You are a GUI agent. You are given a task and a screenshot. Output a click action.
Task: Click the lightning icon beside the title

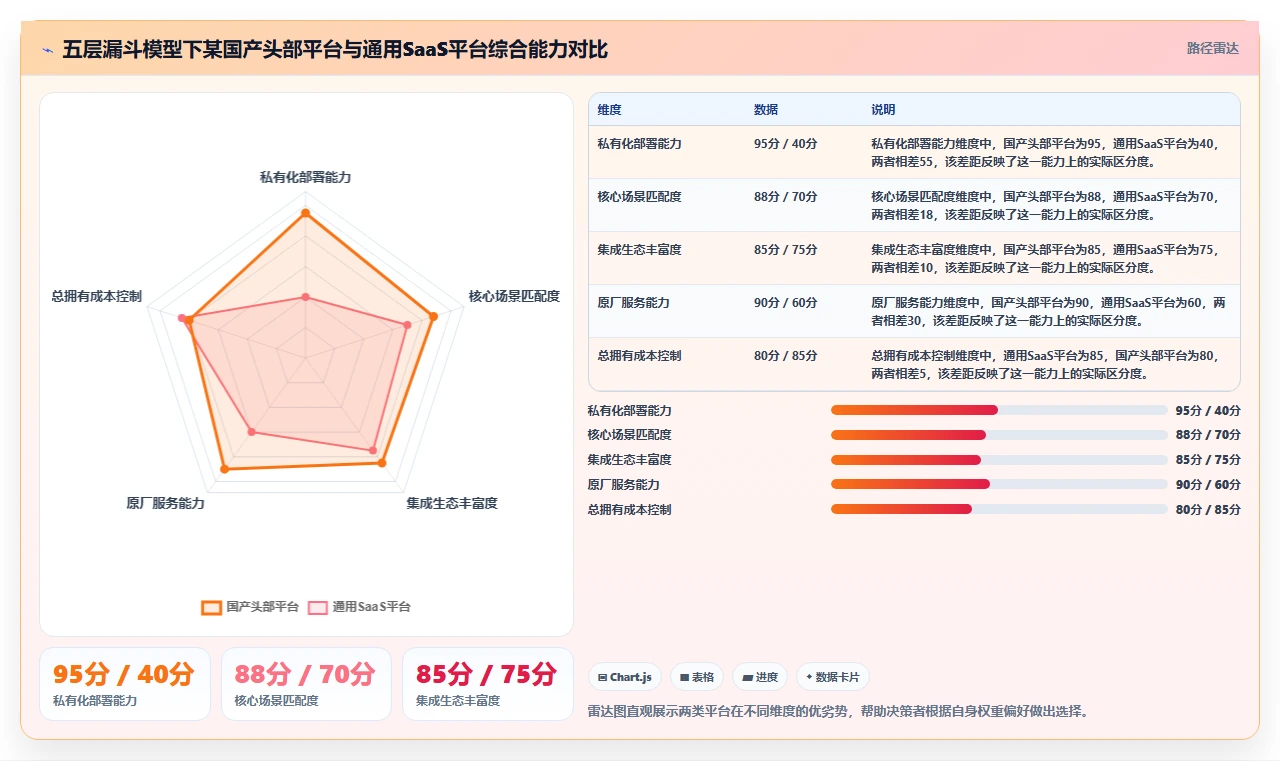[x=47, y=50]
